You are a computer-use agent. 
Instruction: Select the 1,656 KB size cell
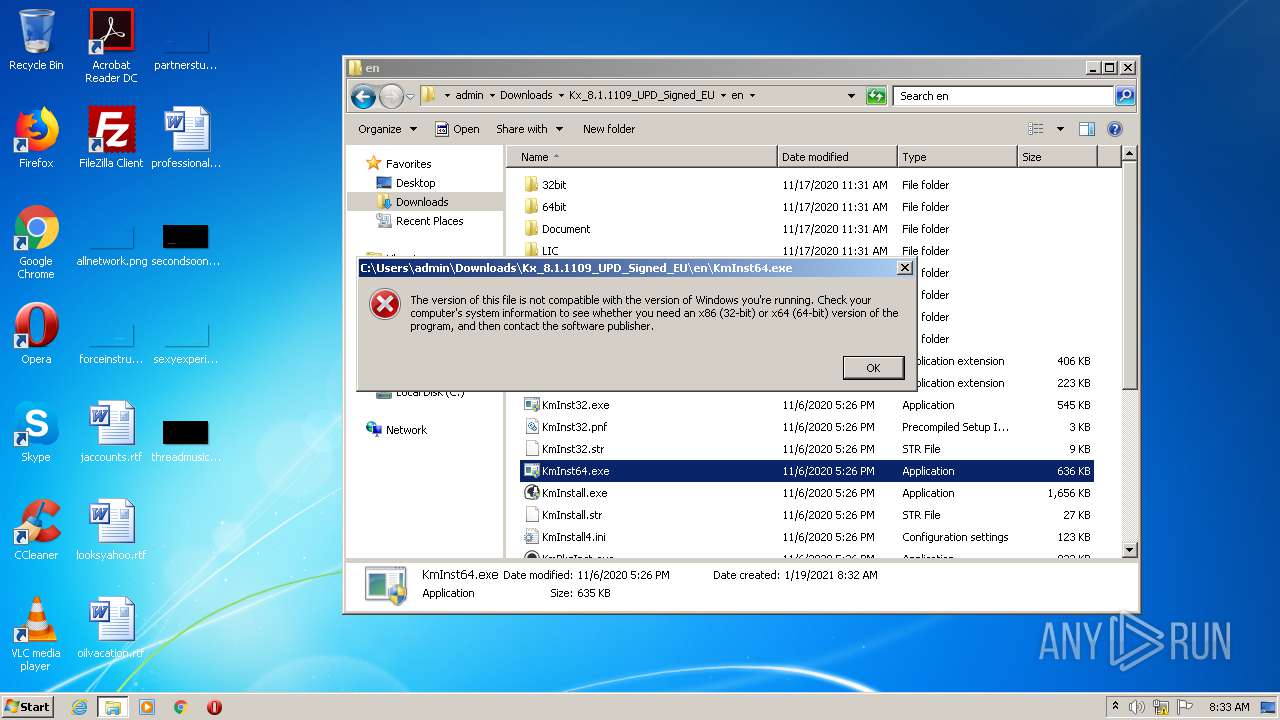tap(1069, 493)
